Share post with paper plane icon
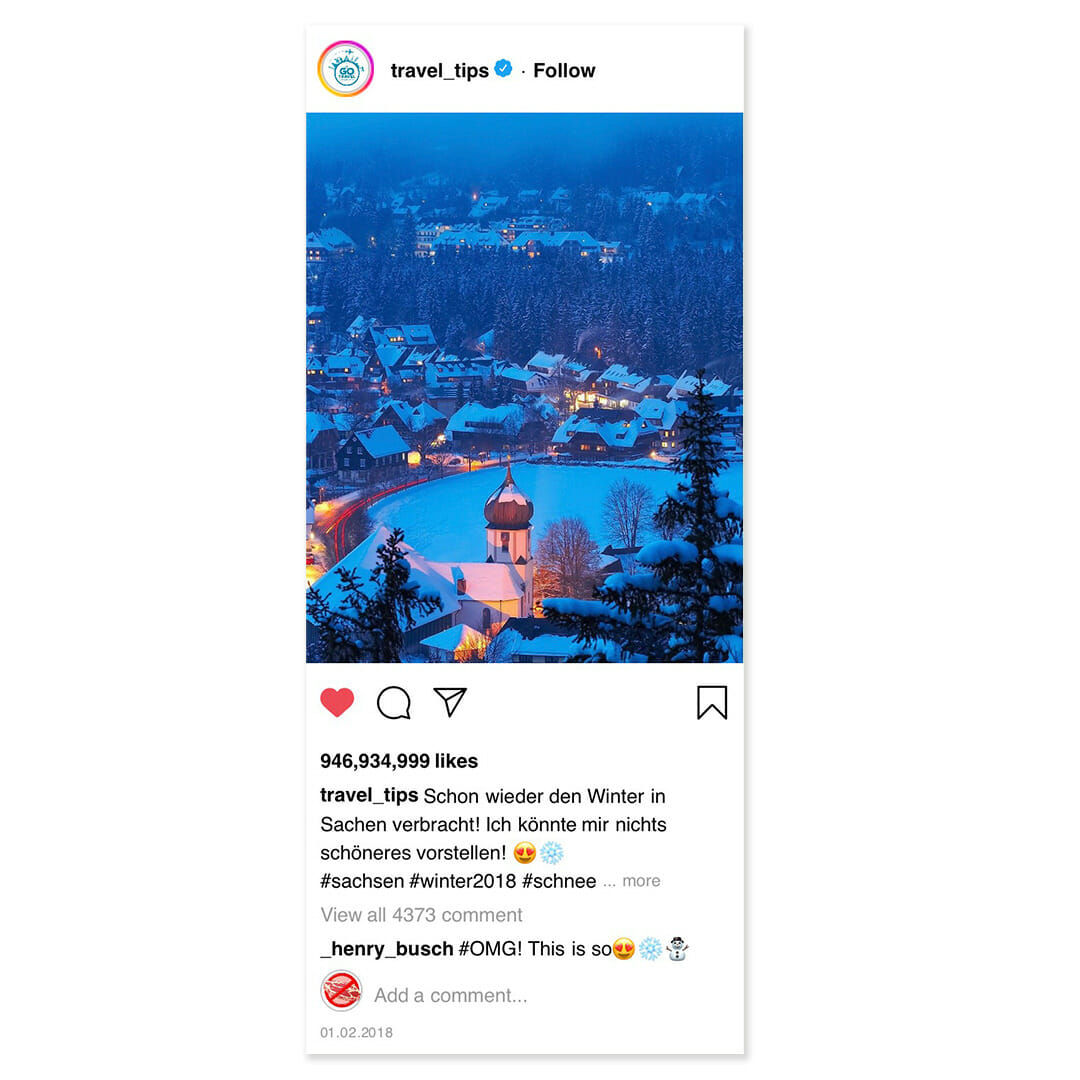The height and width of the screenshot is (1080, 1080). tap(450, 701)
